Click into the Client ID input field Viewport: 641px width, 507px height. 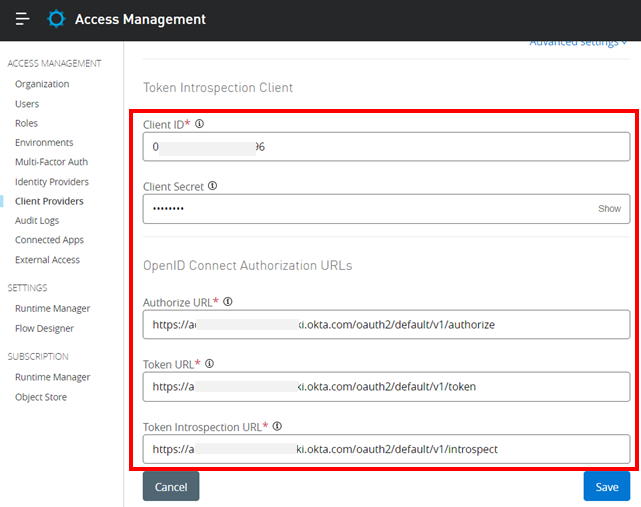pyautogui.click(x=386, y=147)
